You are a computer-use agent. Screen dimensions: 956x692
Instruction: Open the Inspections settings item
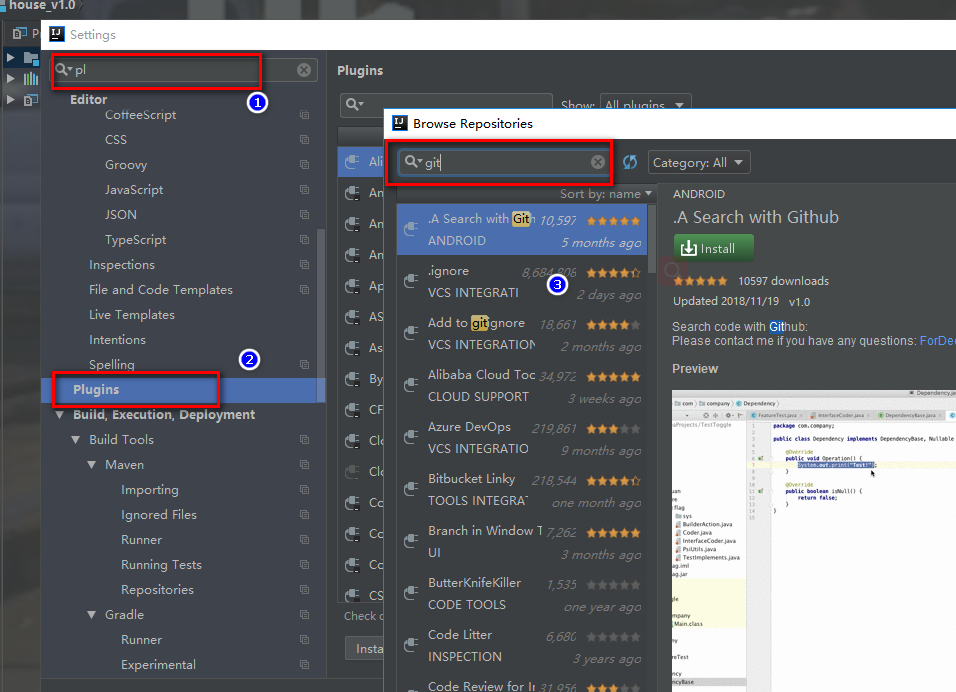tap(122, 265)
